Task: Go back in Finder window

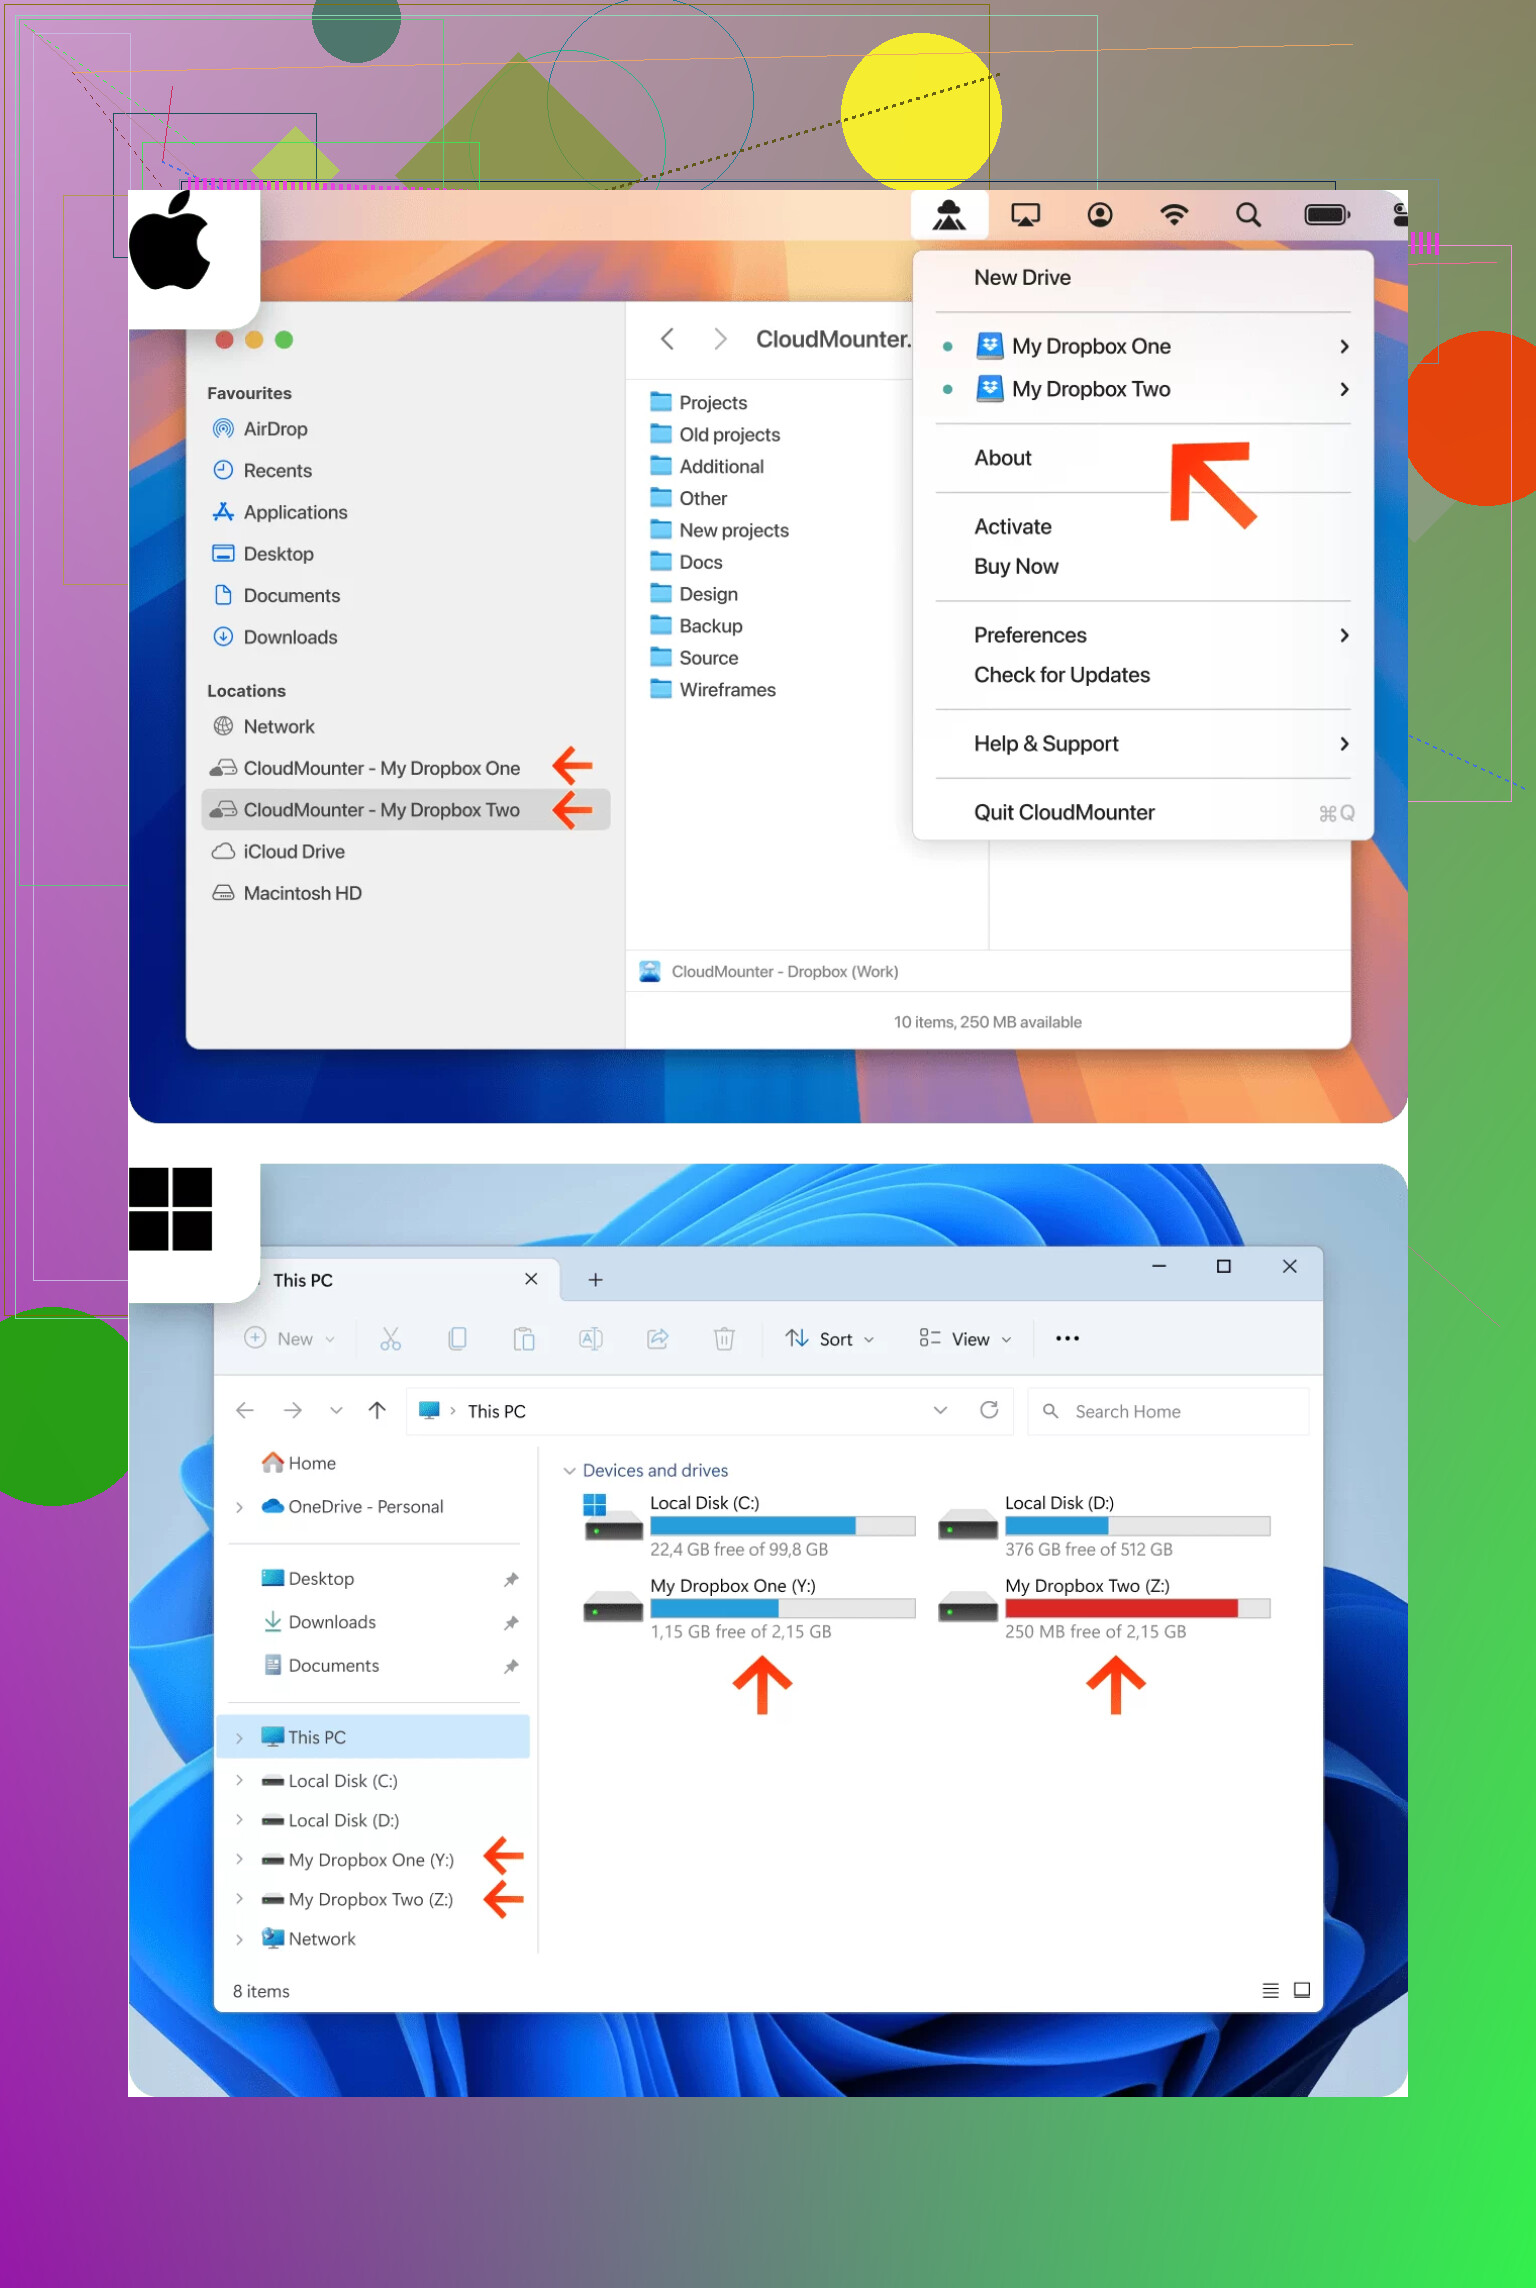Action: pyautogui.click(x=668, y=339)
